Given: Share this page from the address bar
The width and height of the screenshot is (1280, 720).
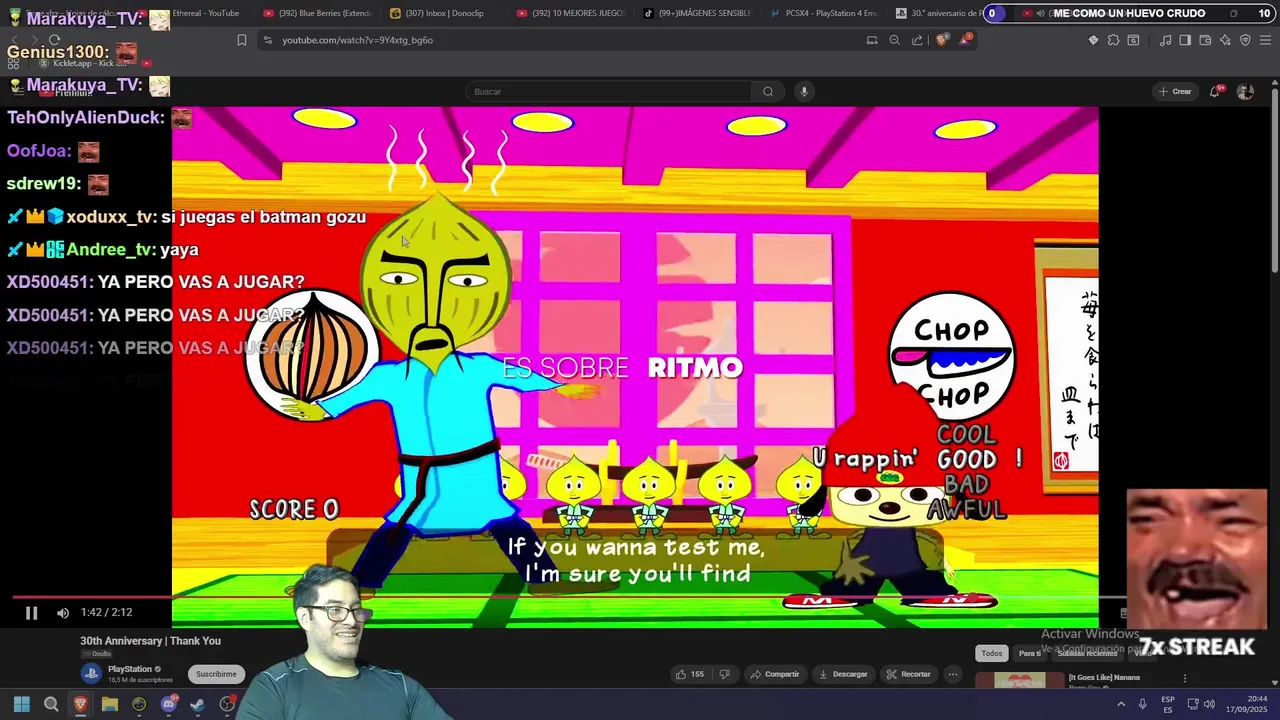Looking at the screenshot, I should [x=917, y=40].
